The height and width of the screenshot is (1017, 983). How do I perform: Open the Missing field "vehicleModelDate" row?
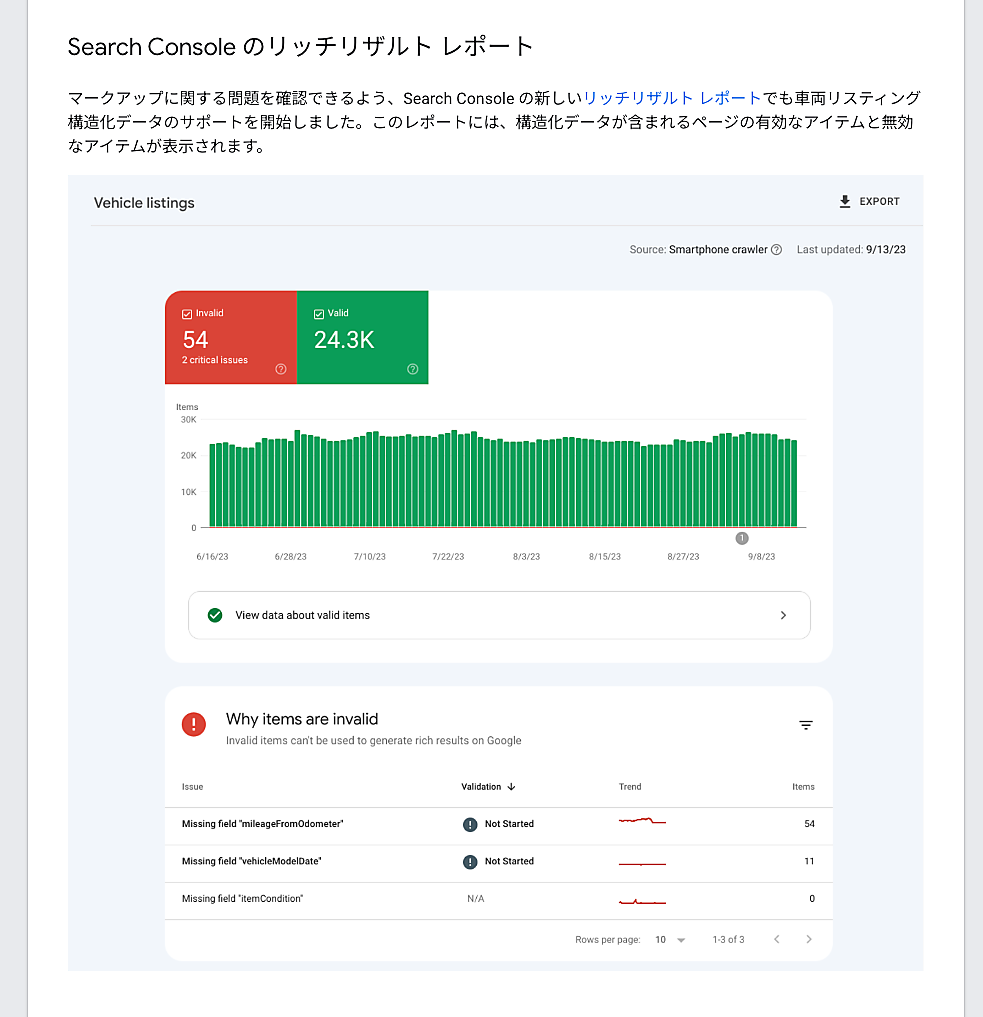(x=252, y=861)
